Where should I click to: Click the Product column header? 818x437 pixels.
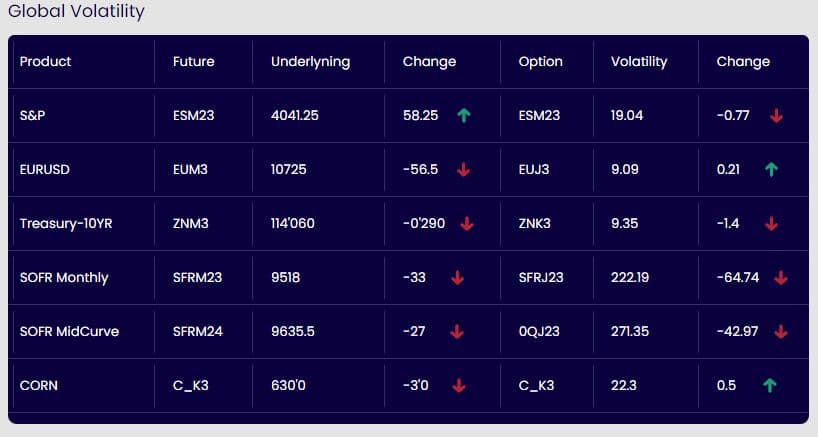click(x=46, y=62)
